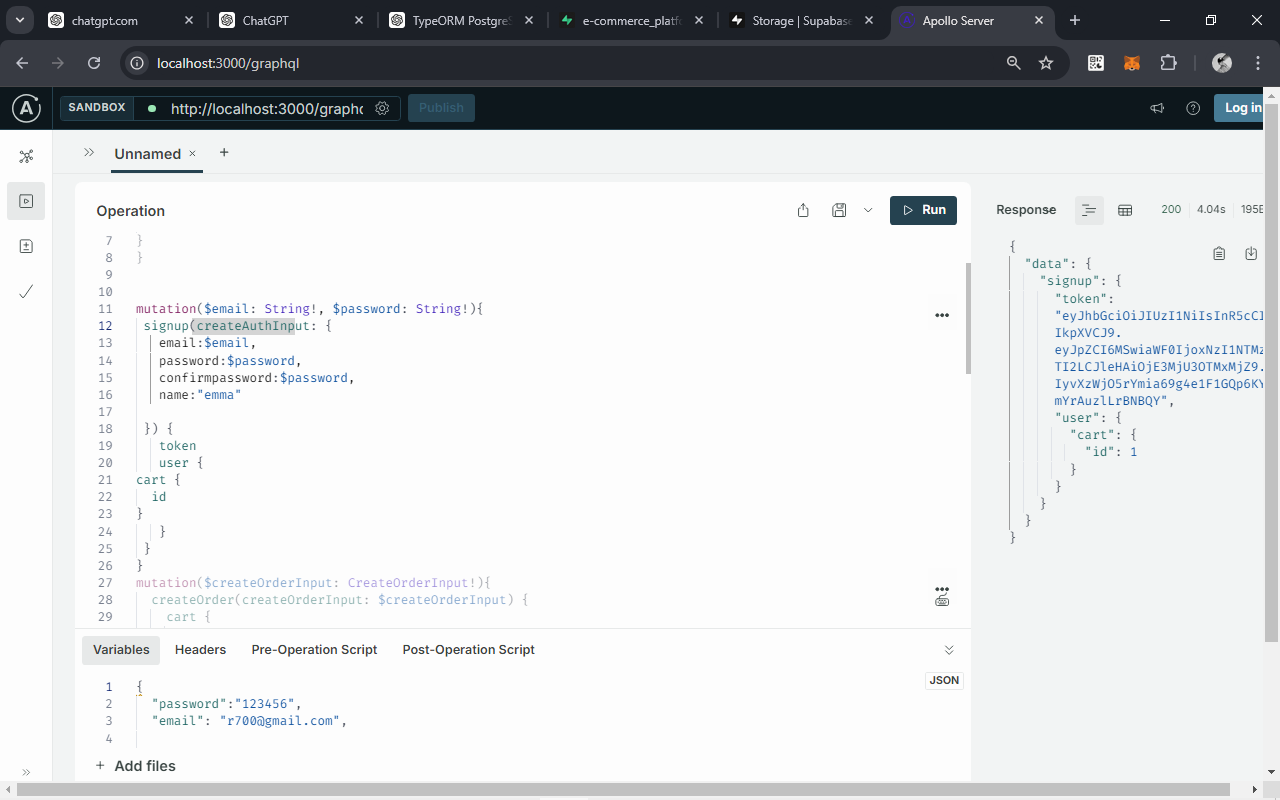Open the Pre-Operation Script tab
The width and height of the screenshot is (1280, 800).
click(314, 649)
